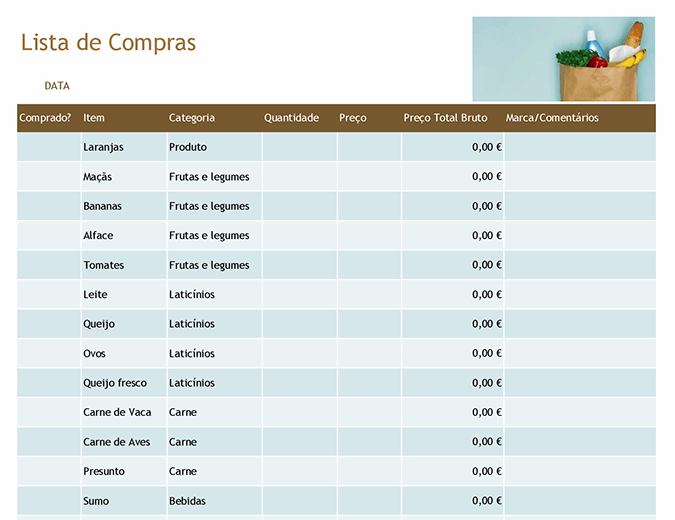675x520 pixels.
Task: Click the Comprado? cell for Laranjas
Action: click(x=48, y=147)
